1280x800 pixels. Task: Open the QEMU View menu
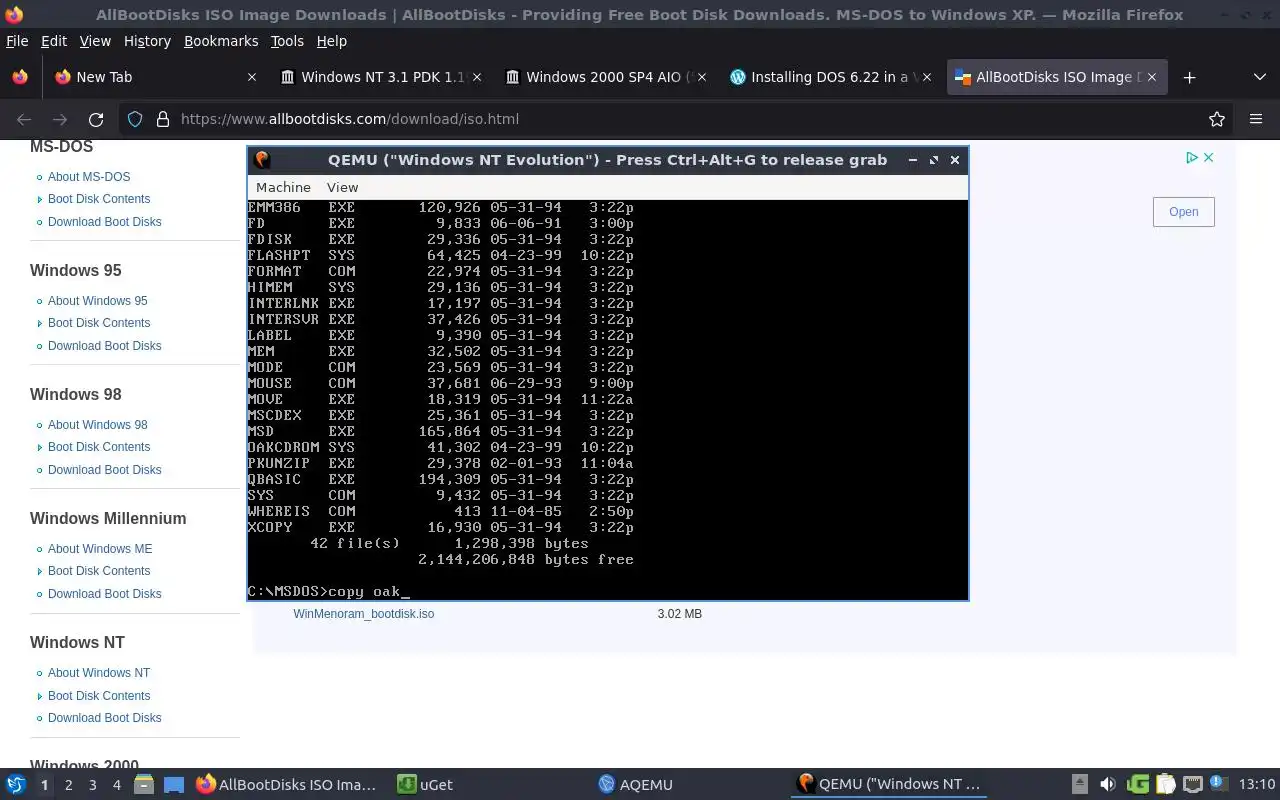(x=342, y=187)
